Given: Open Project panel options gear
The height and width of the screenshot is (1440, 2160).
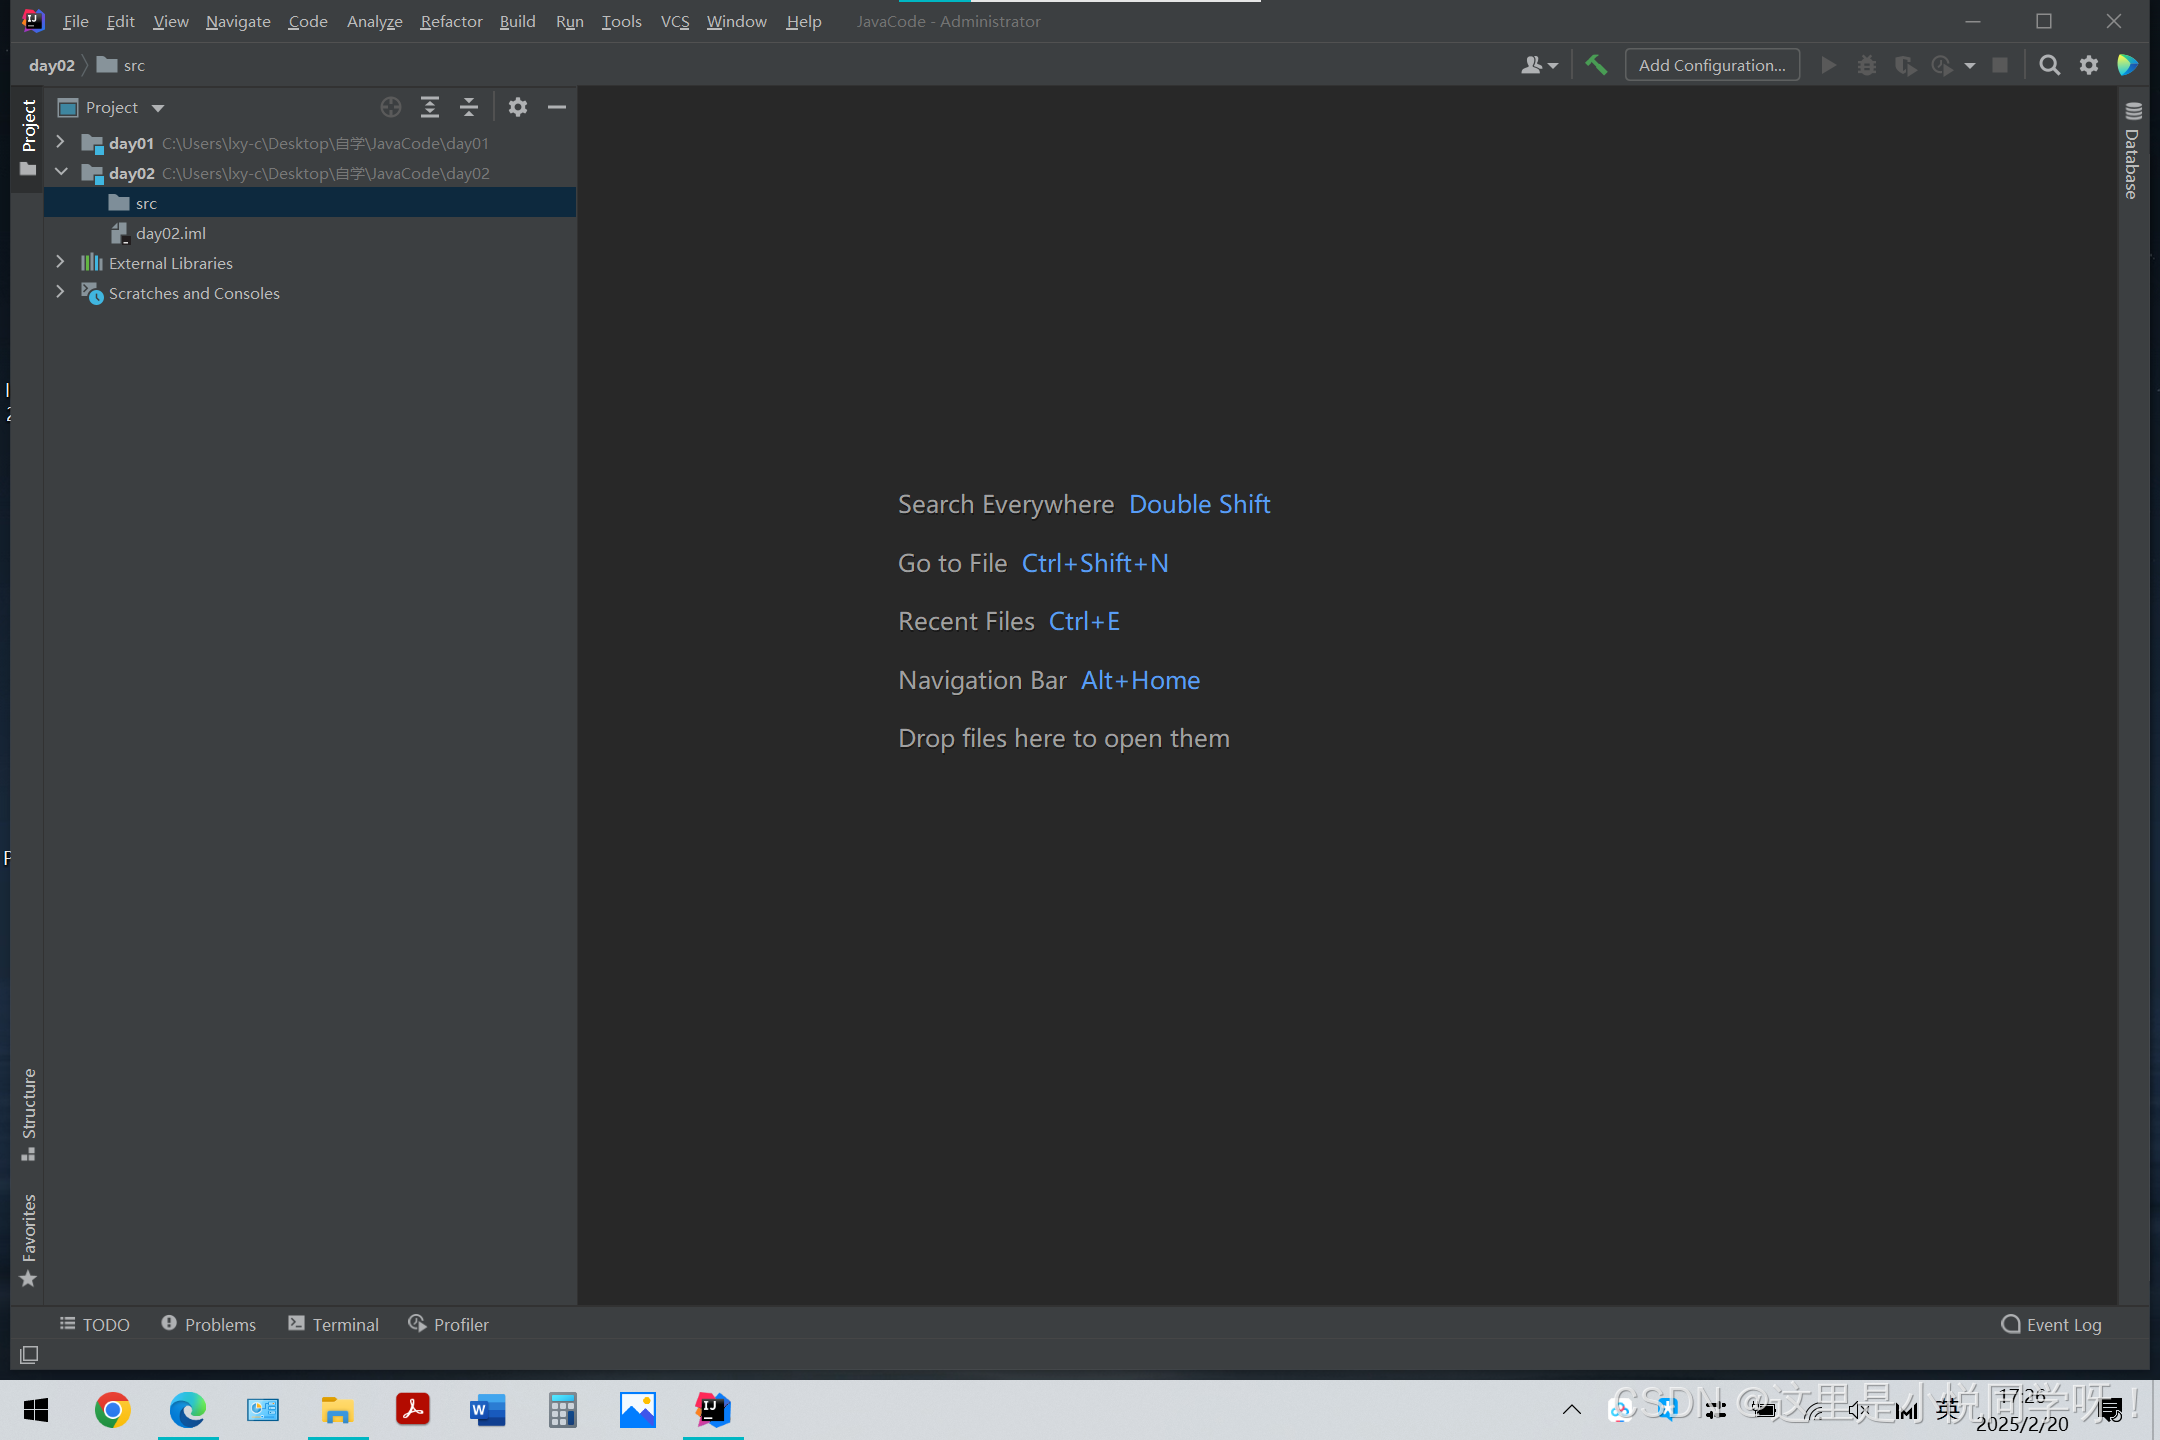Looking at the screenshot, I should pos(517,107).
